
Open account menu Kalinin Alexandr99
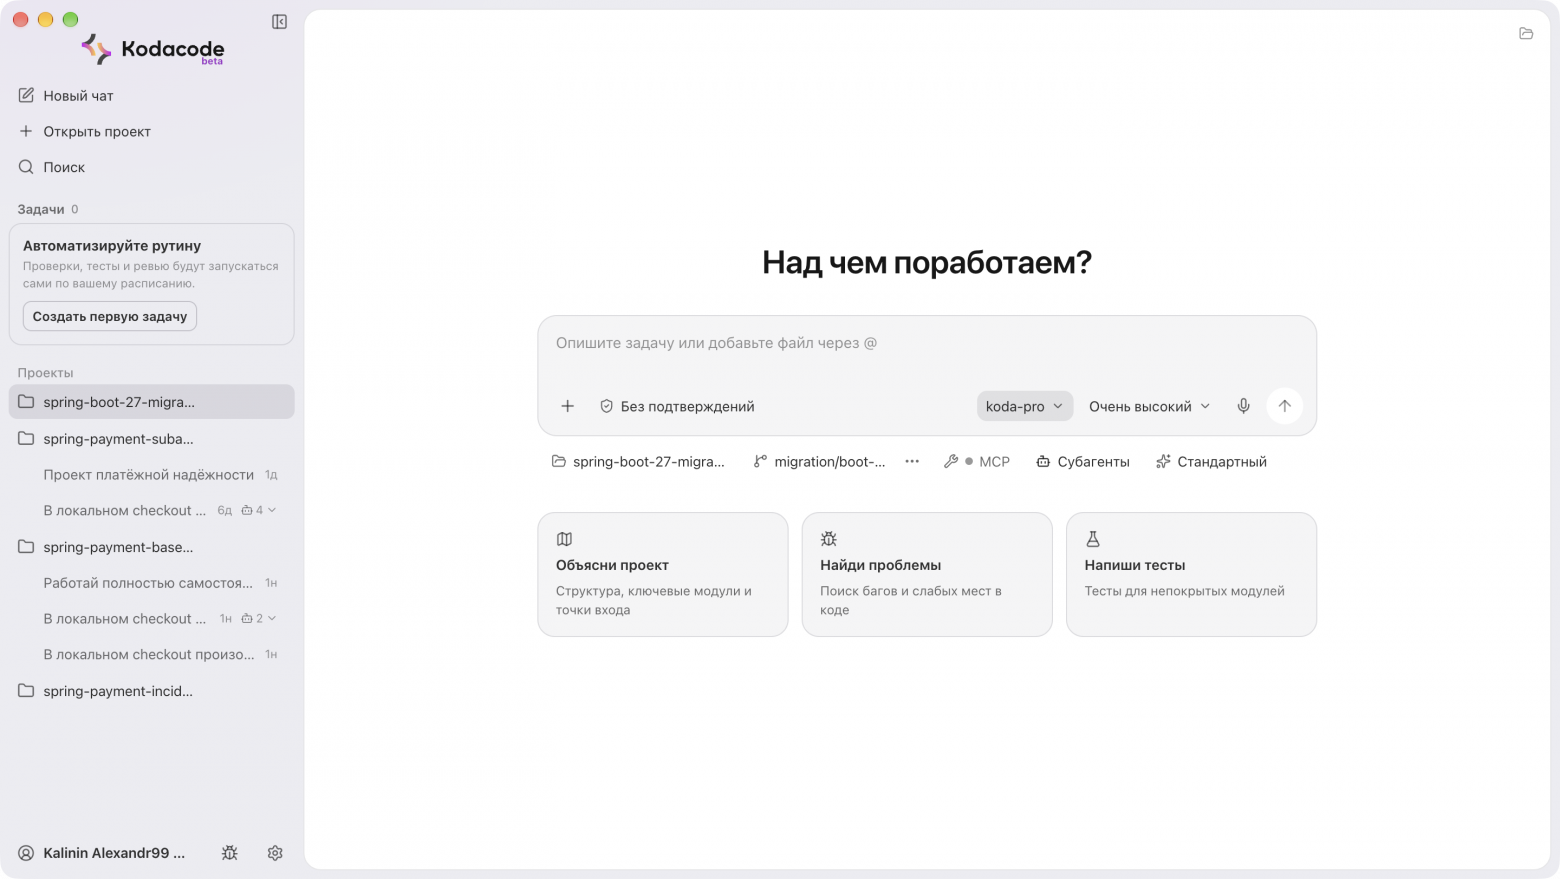pos(102,853)
